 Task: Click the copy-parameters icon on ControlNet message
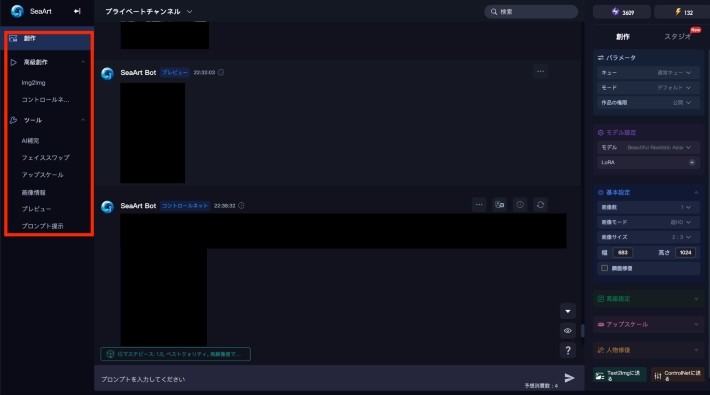[x=499, y=205]
